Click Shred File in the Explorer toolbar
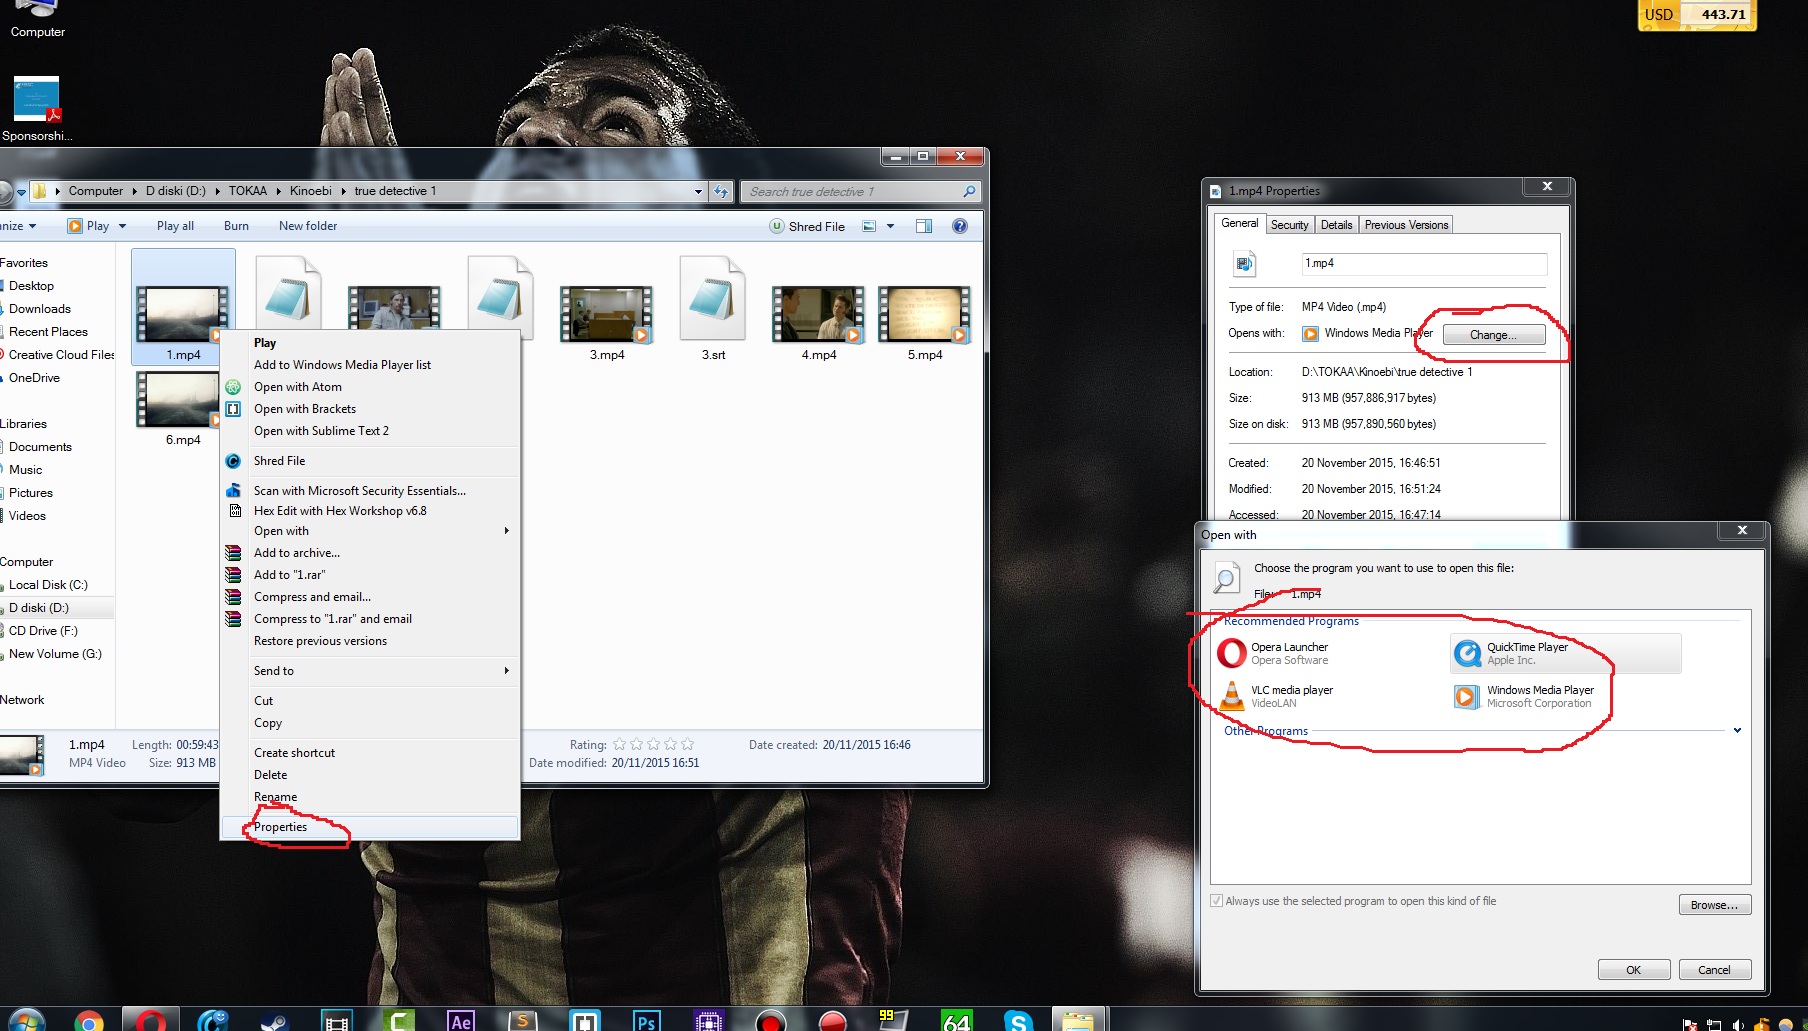 [x=807, y=226]
